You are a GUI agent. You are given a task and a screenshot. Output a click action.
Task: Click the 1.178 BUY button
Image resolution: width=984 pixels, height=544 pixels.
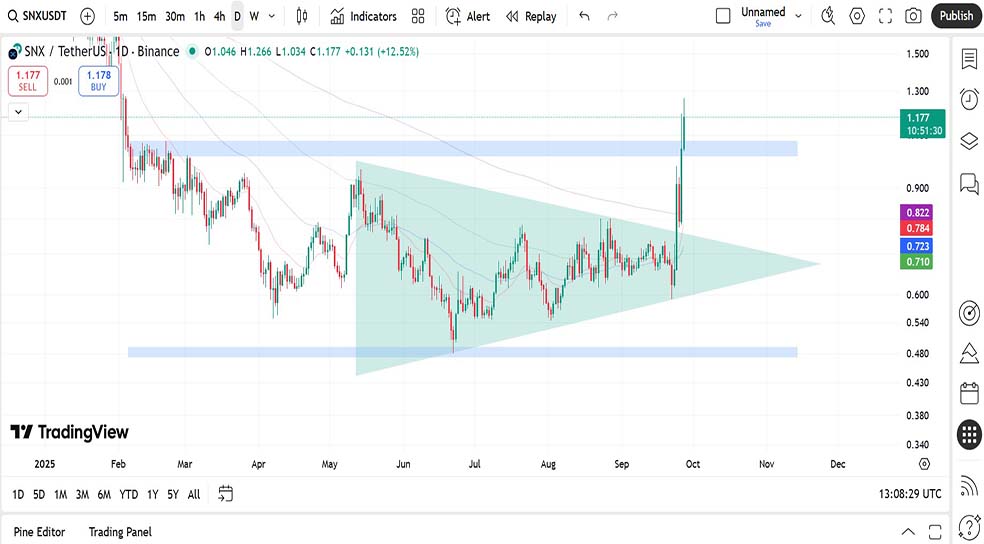tap(99, 82)
